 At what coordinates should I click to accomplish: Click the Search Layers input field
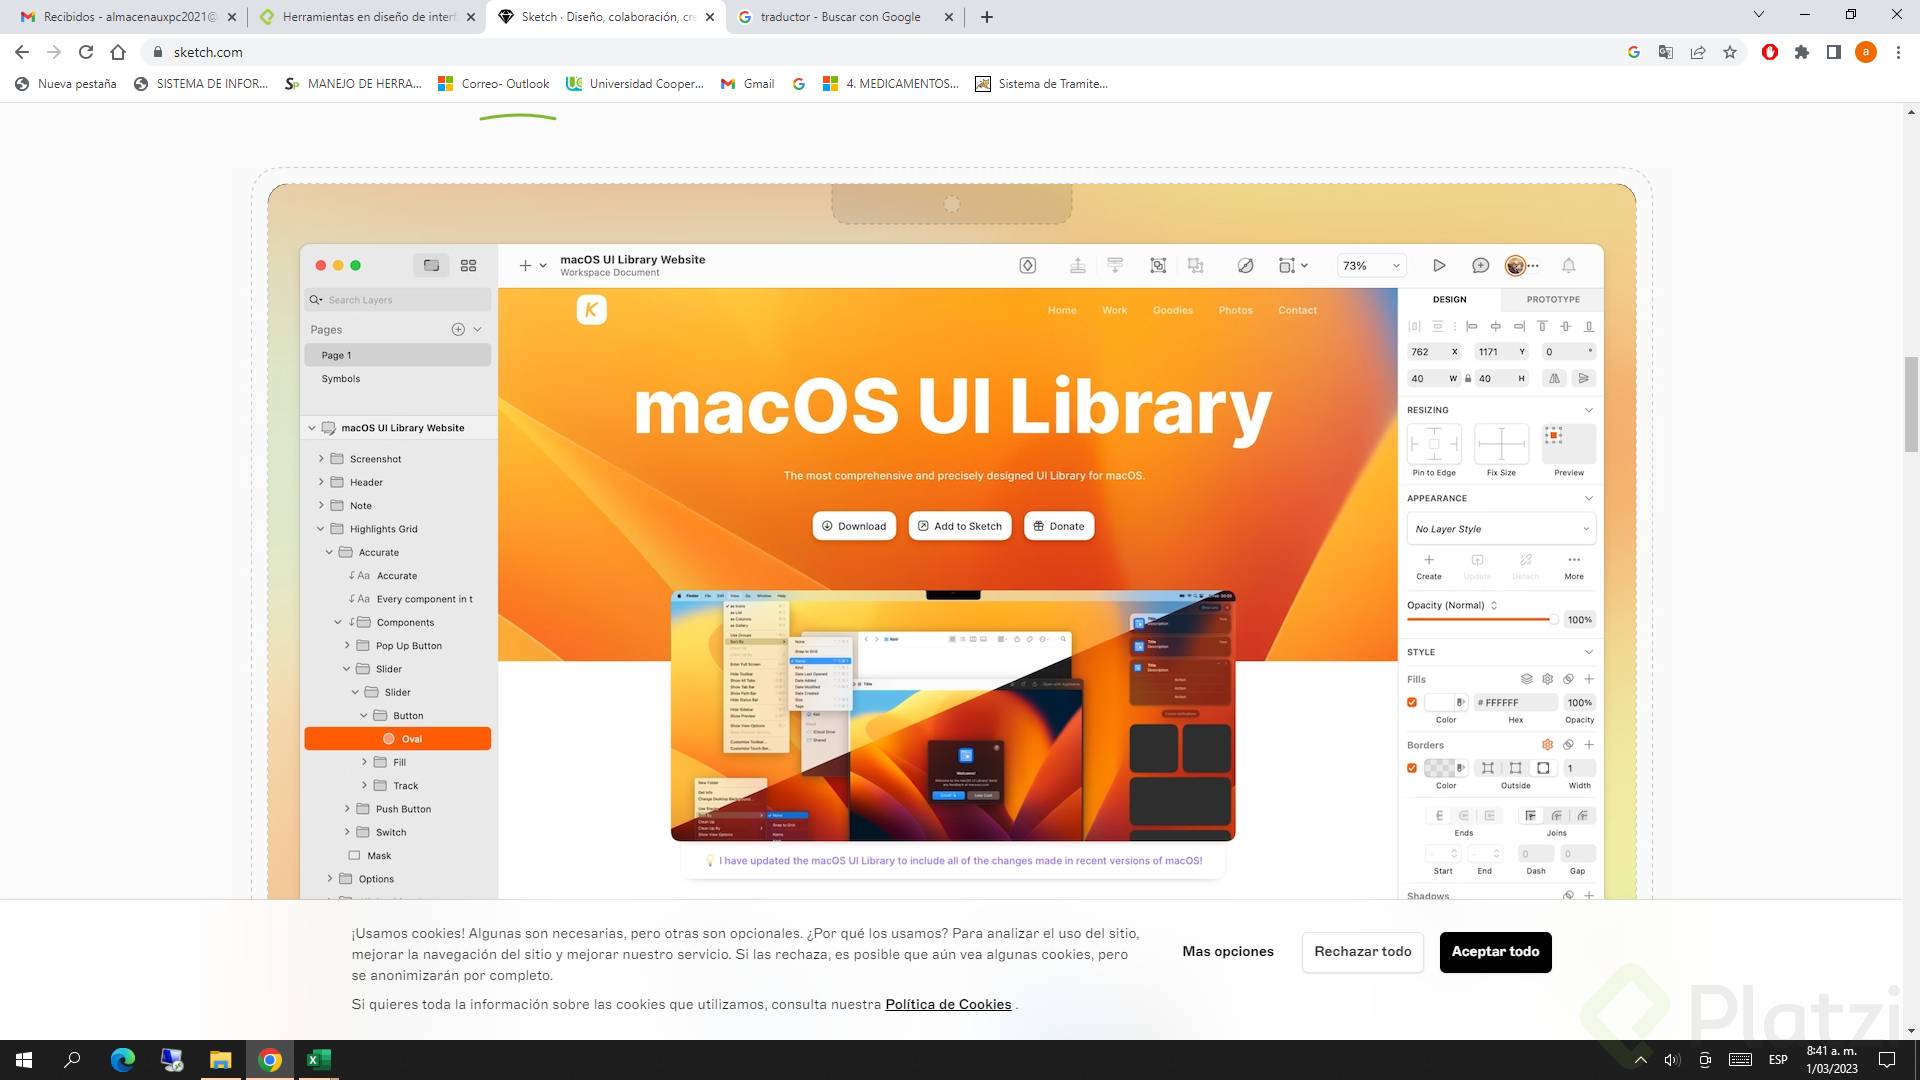pyautogui.click(x=400, y=300)
